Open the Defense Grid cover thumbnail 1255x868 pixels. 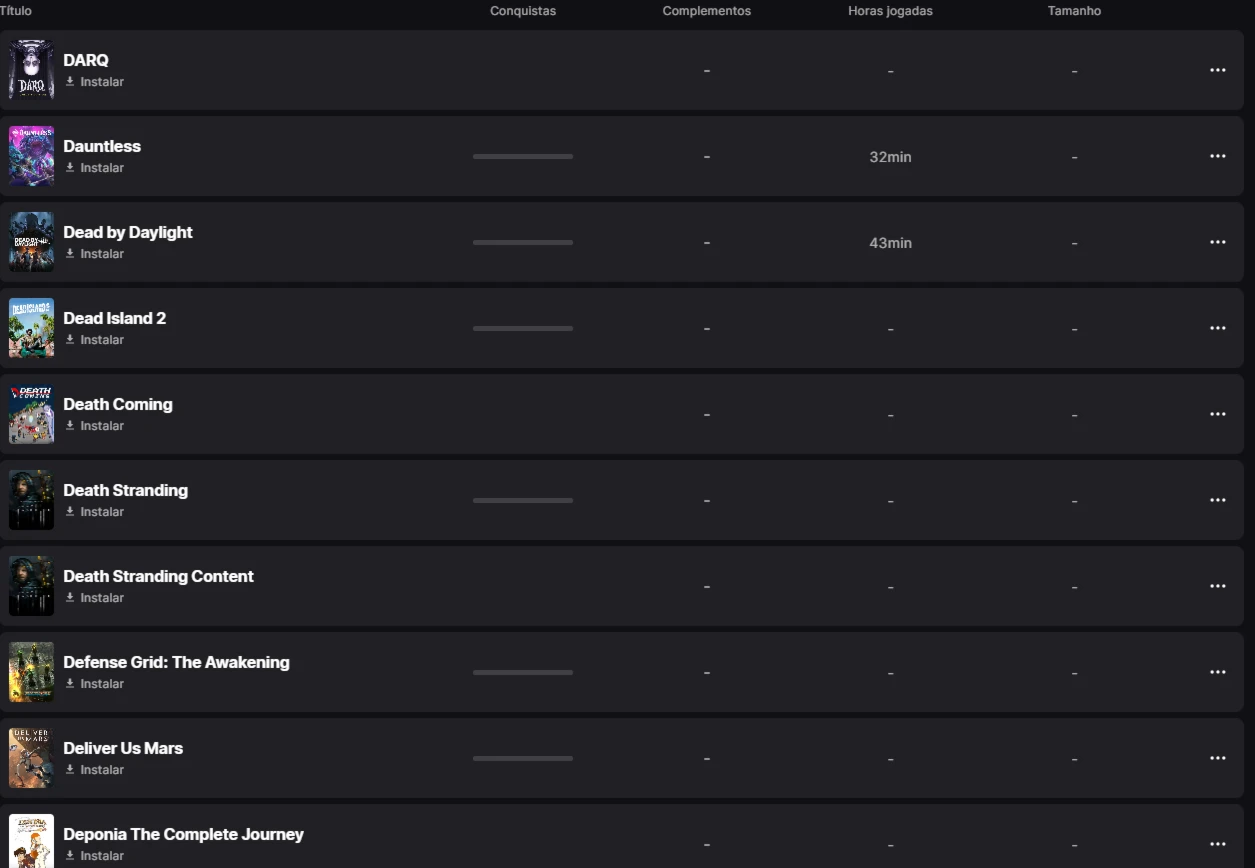click(31, 672)
